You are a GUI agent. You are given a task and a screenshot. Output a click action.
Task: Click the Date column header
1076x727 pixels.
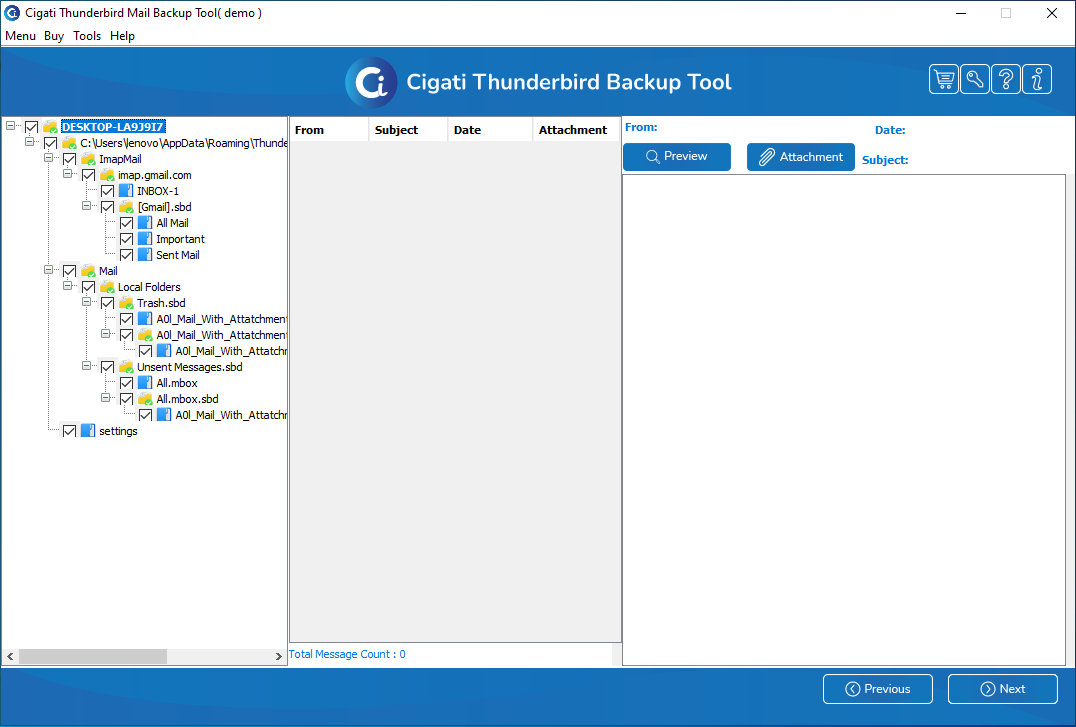coord(490,130)
